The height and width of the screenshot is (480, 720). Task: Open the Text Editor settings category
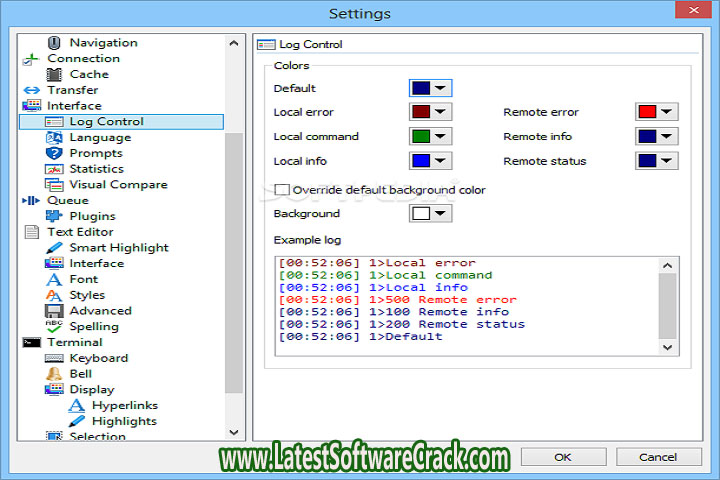tap(81, 232)
